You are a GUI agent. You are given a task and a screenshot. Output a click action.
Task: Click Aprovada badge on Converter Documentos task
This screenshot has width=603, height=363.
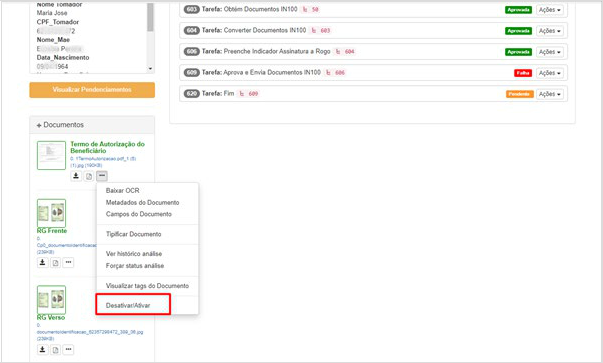518,31
